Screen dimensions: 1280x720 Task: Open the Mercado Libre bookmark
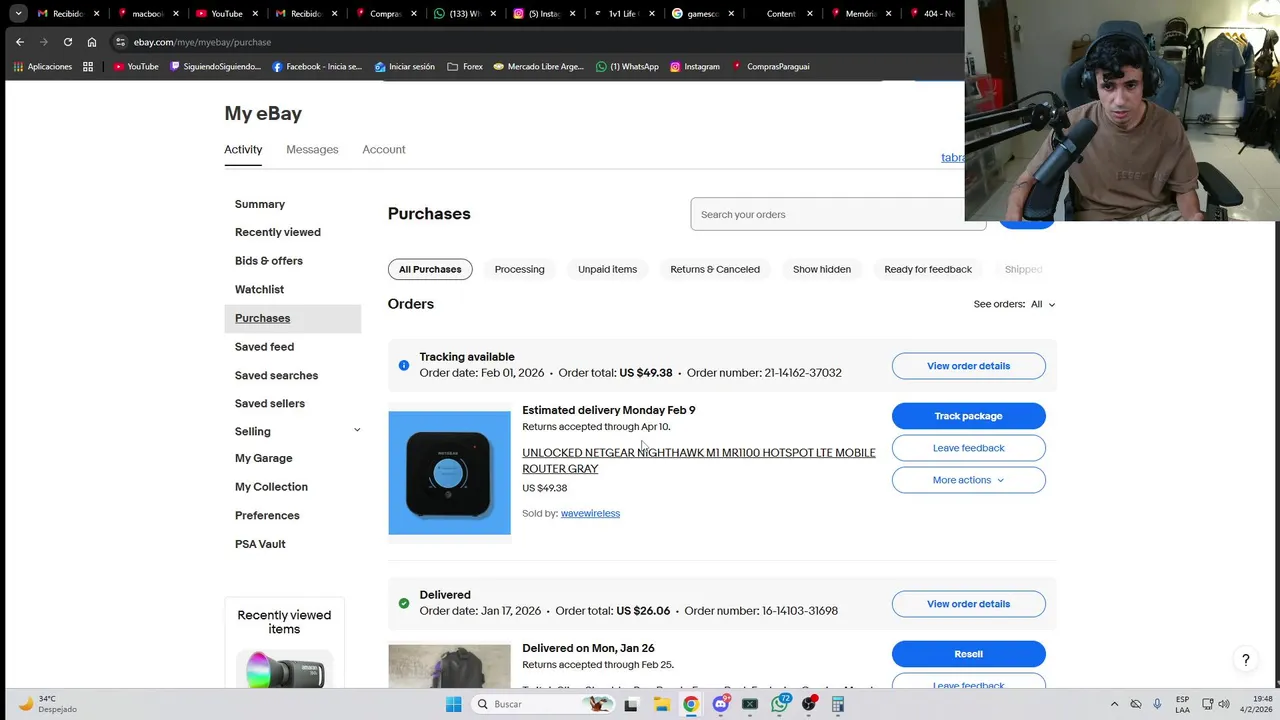click(538, 67)
